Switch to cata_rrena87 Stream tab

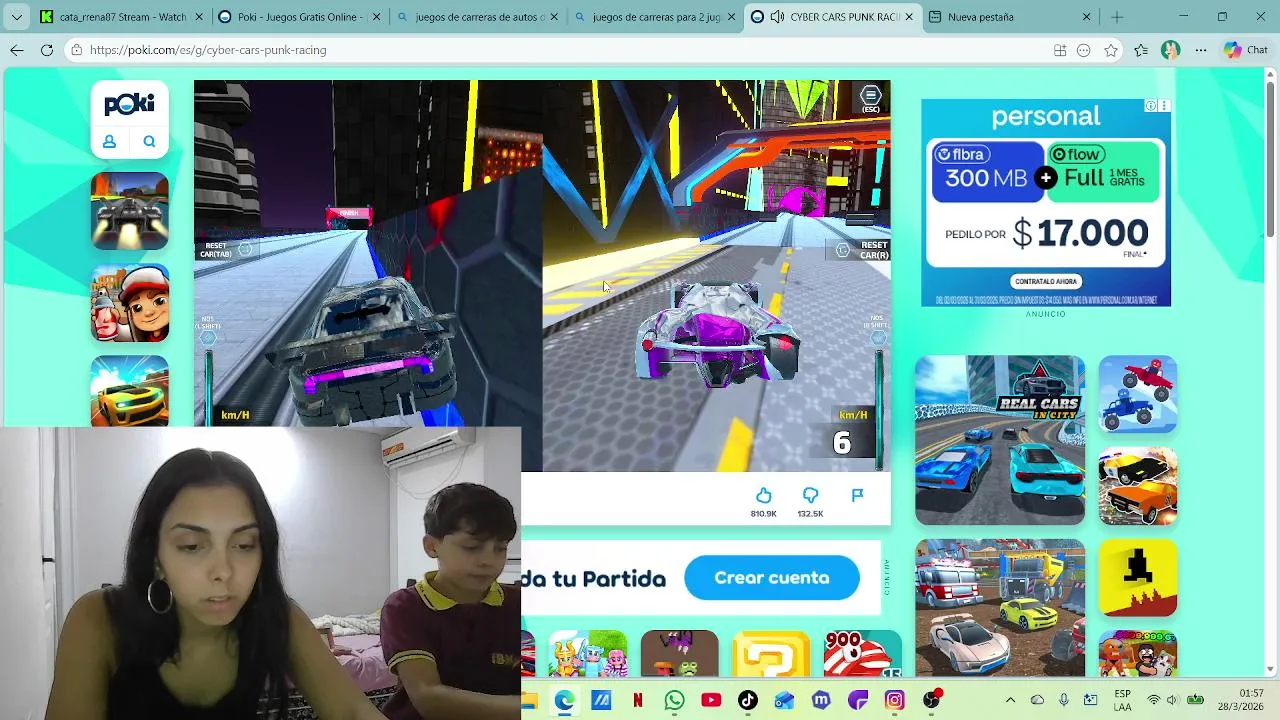point(120,17)
